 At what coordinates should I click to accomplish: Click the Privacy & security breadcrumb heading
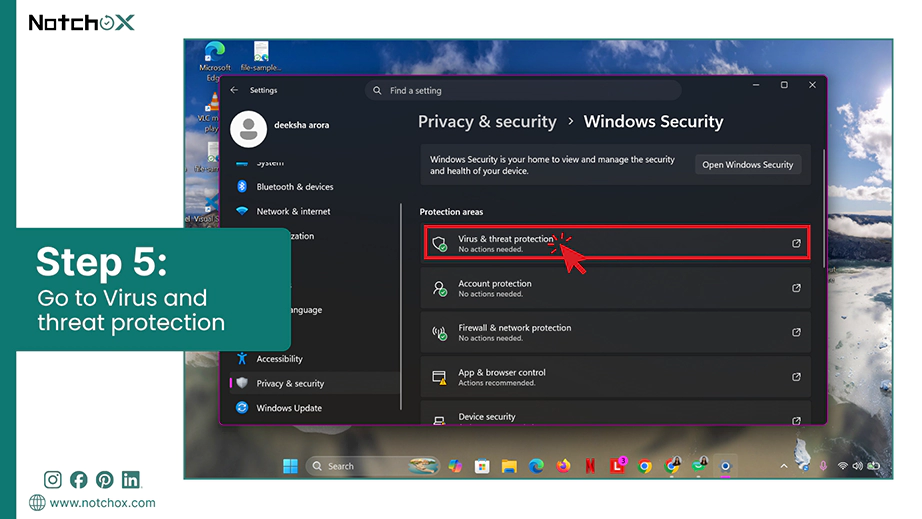487,122
